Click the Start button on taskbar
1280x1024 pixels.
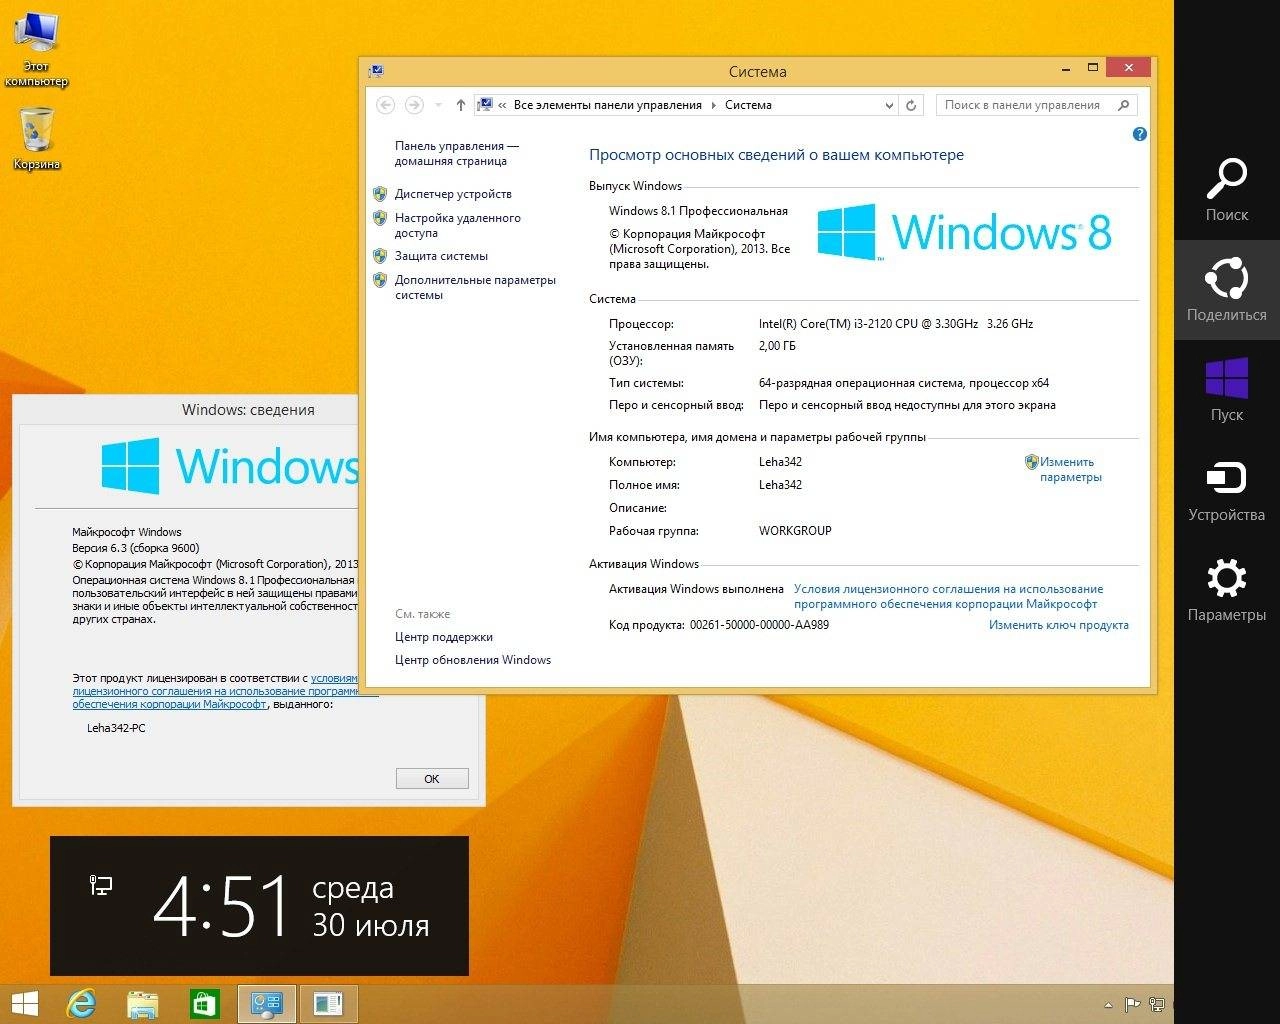click(x=24, y=1003)
